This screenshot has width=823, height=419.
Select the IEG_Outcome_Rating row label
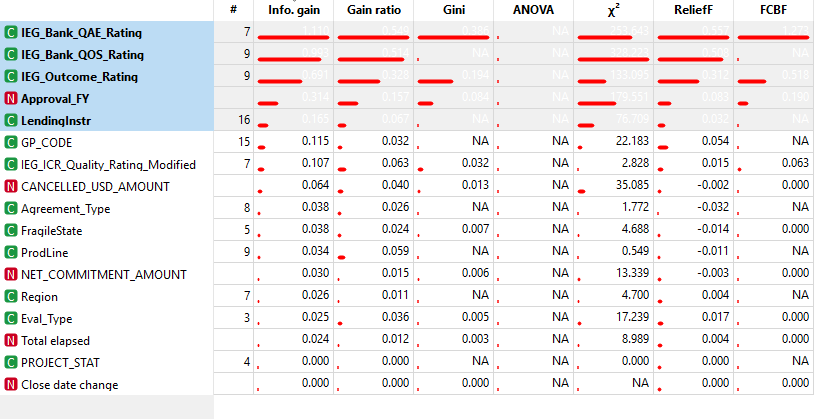coord(79,77)
